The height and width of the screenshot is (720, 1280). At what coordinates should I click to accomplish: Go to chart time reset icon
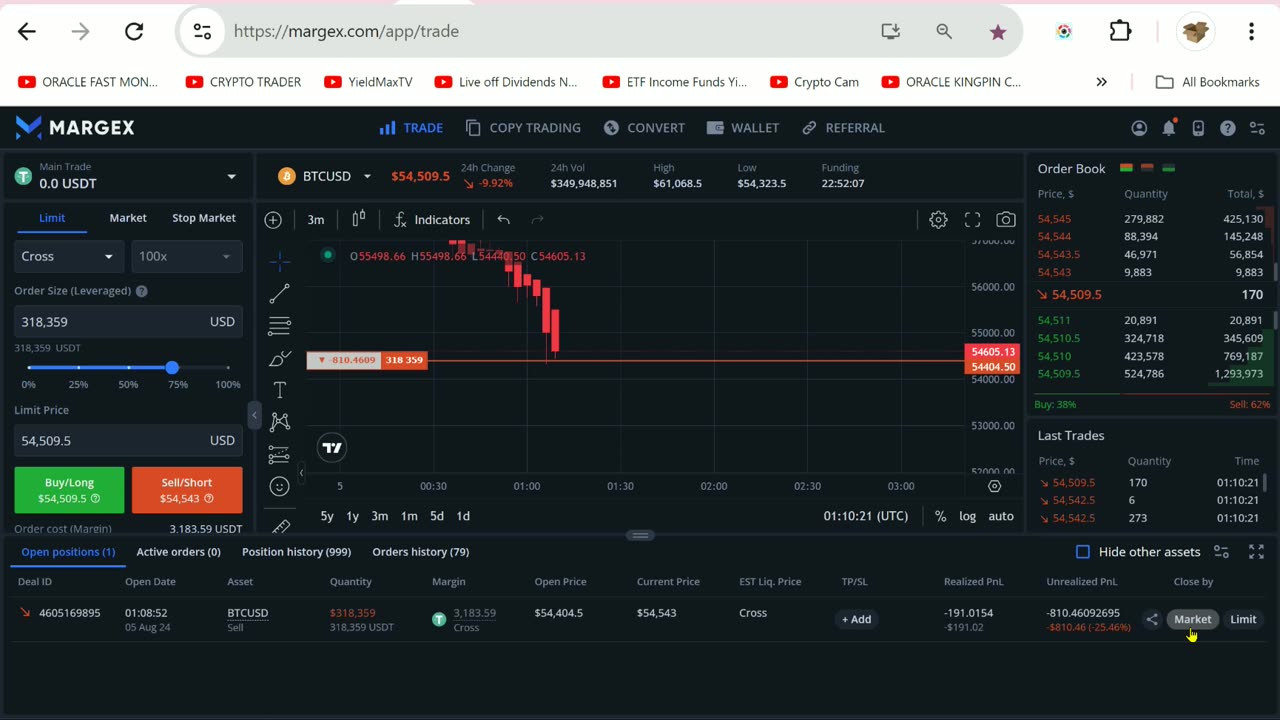tap(994, 486)
